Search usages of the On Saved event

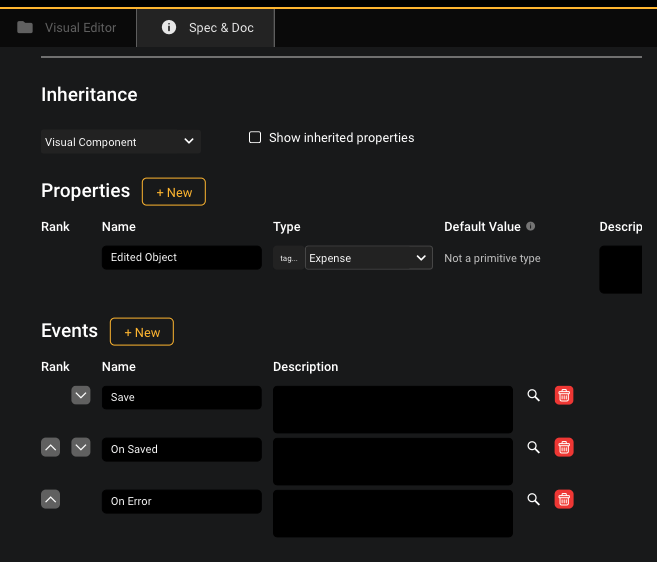pos(533,447)
